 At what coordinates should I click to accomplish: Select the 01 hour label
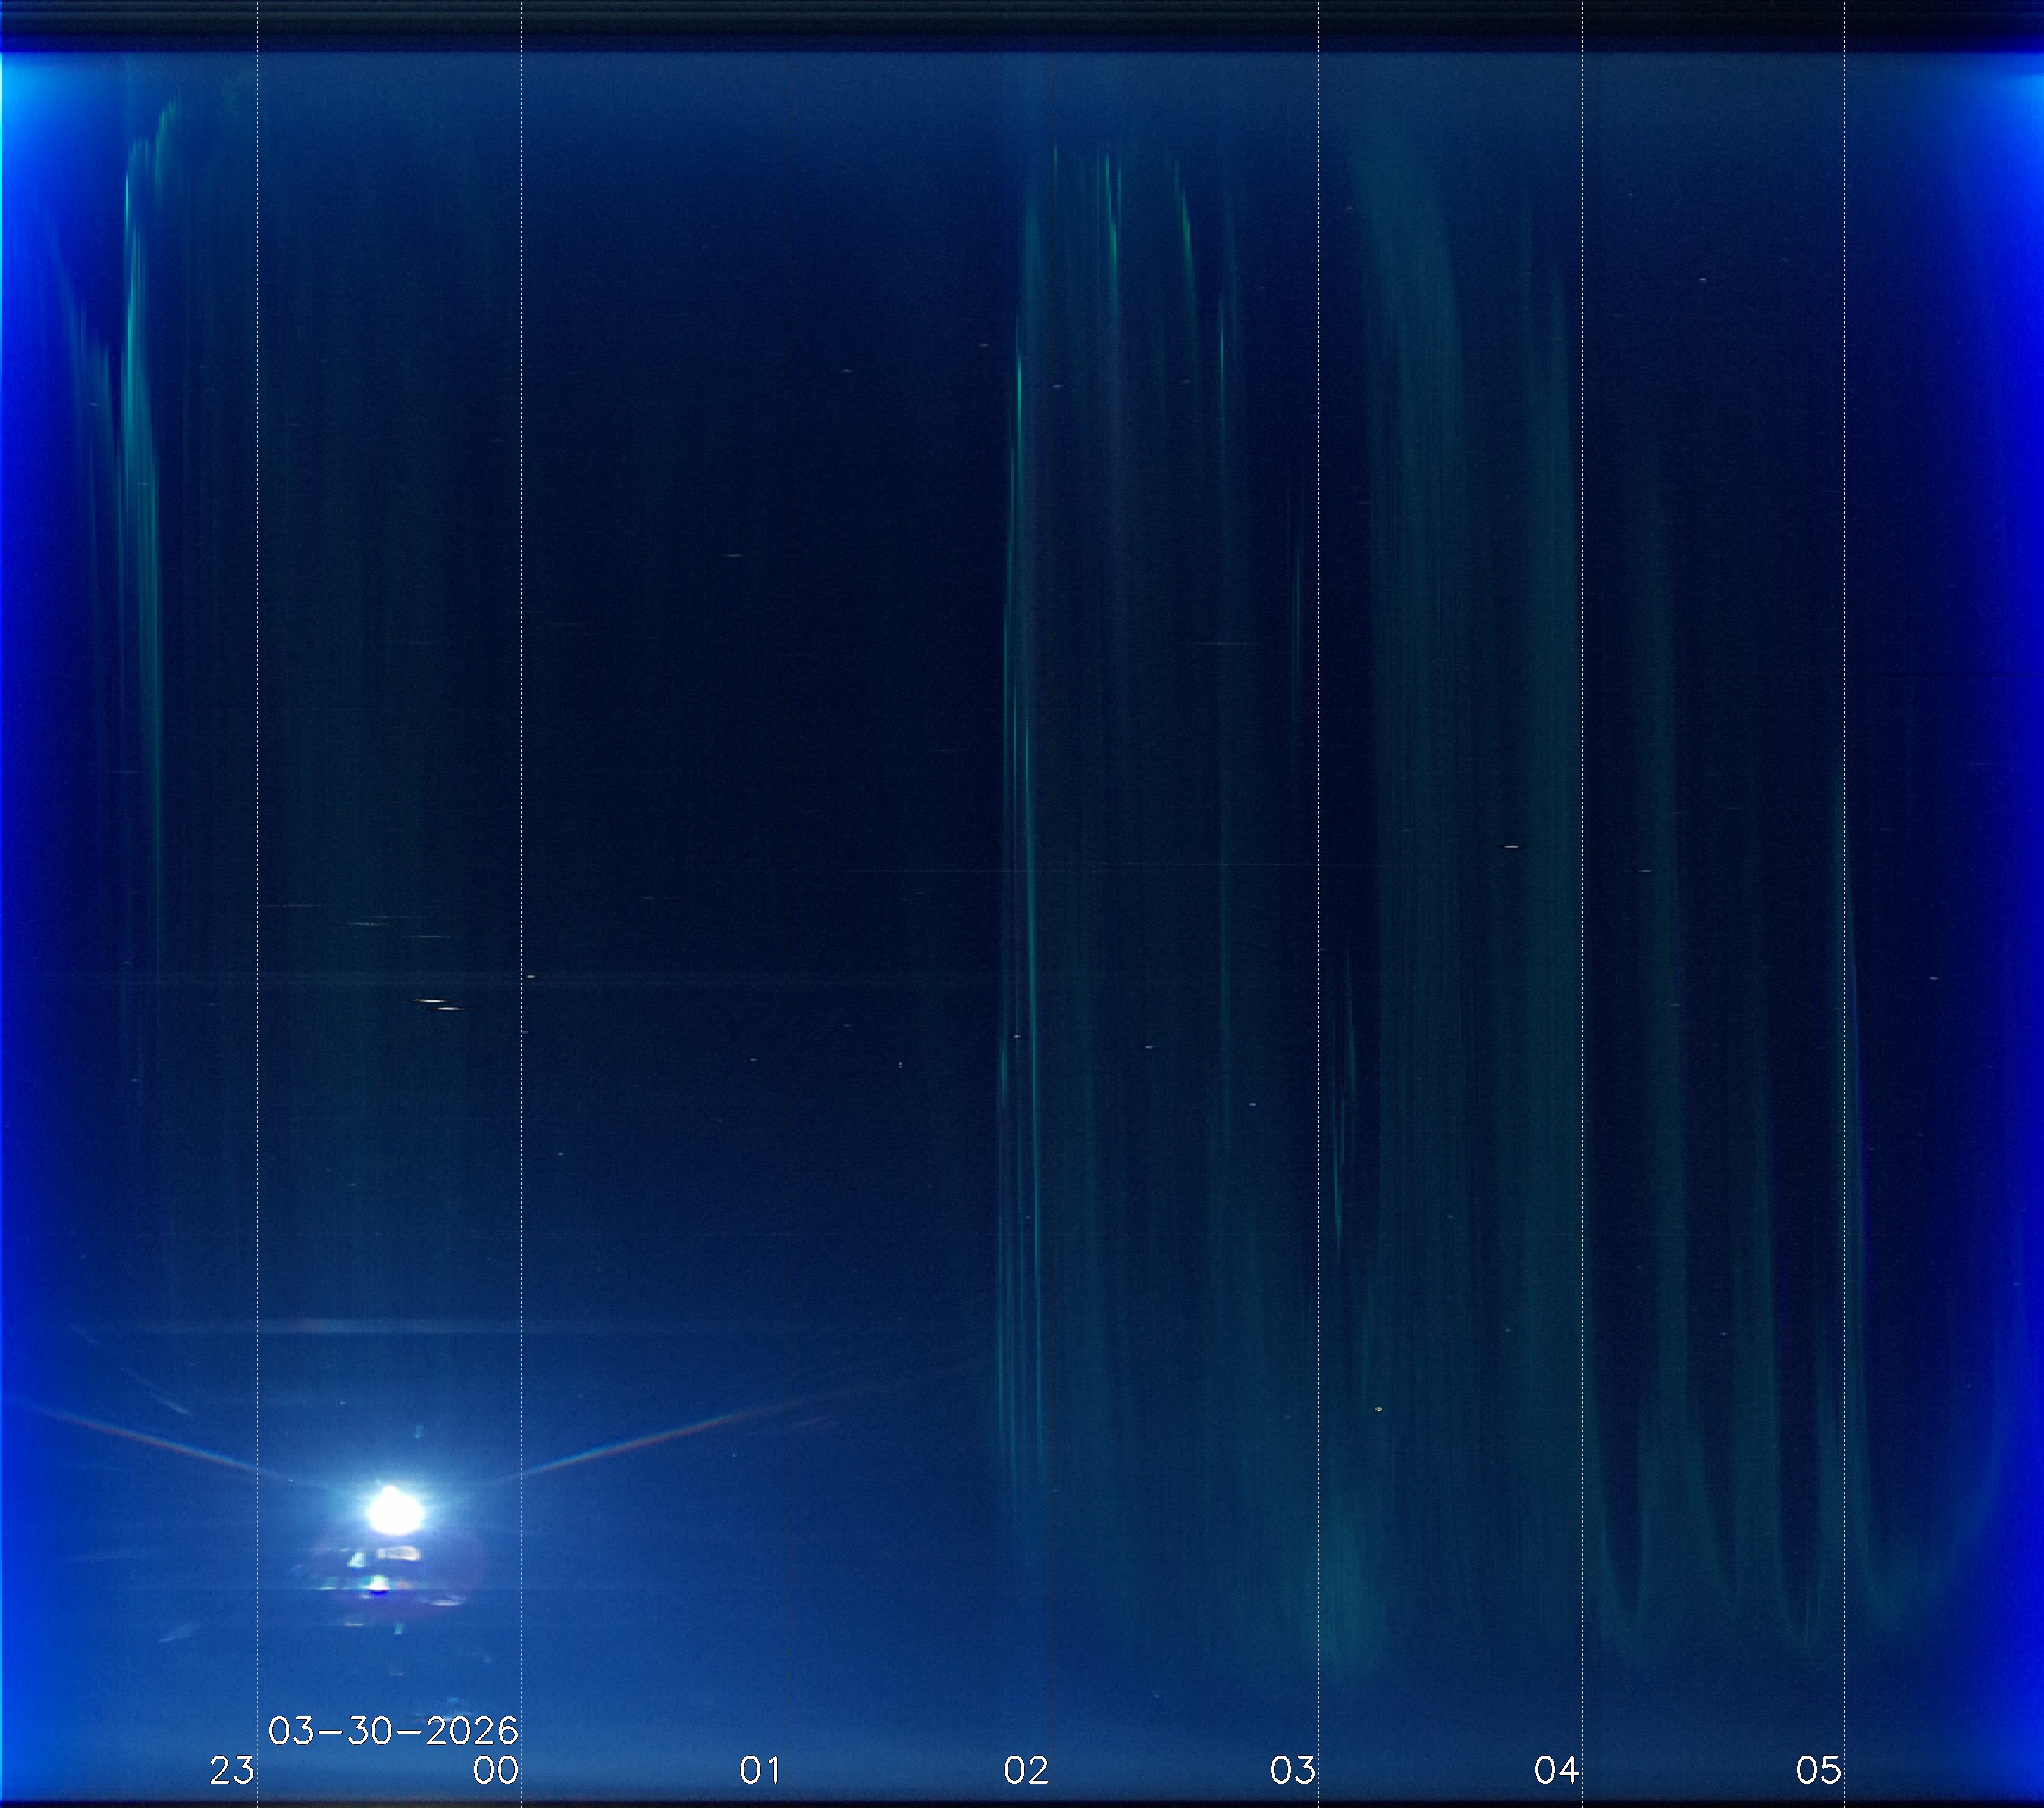[x=760, y=1770]
